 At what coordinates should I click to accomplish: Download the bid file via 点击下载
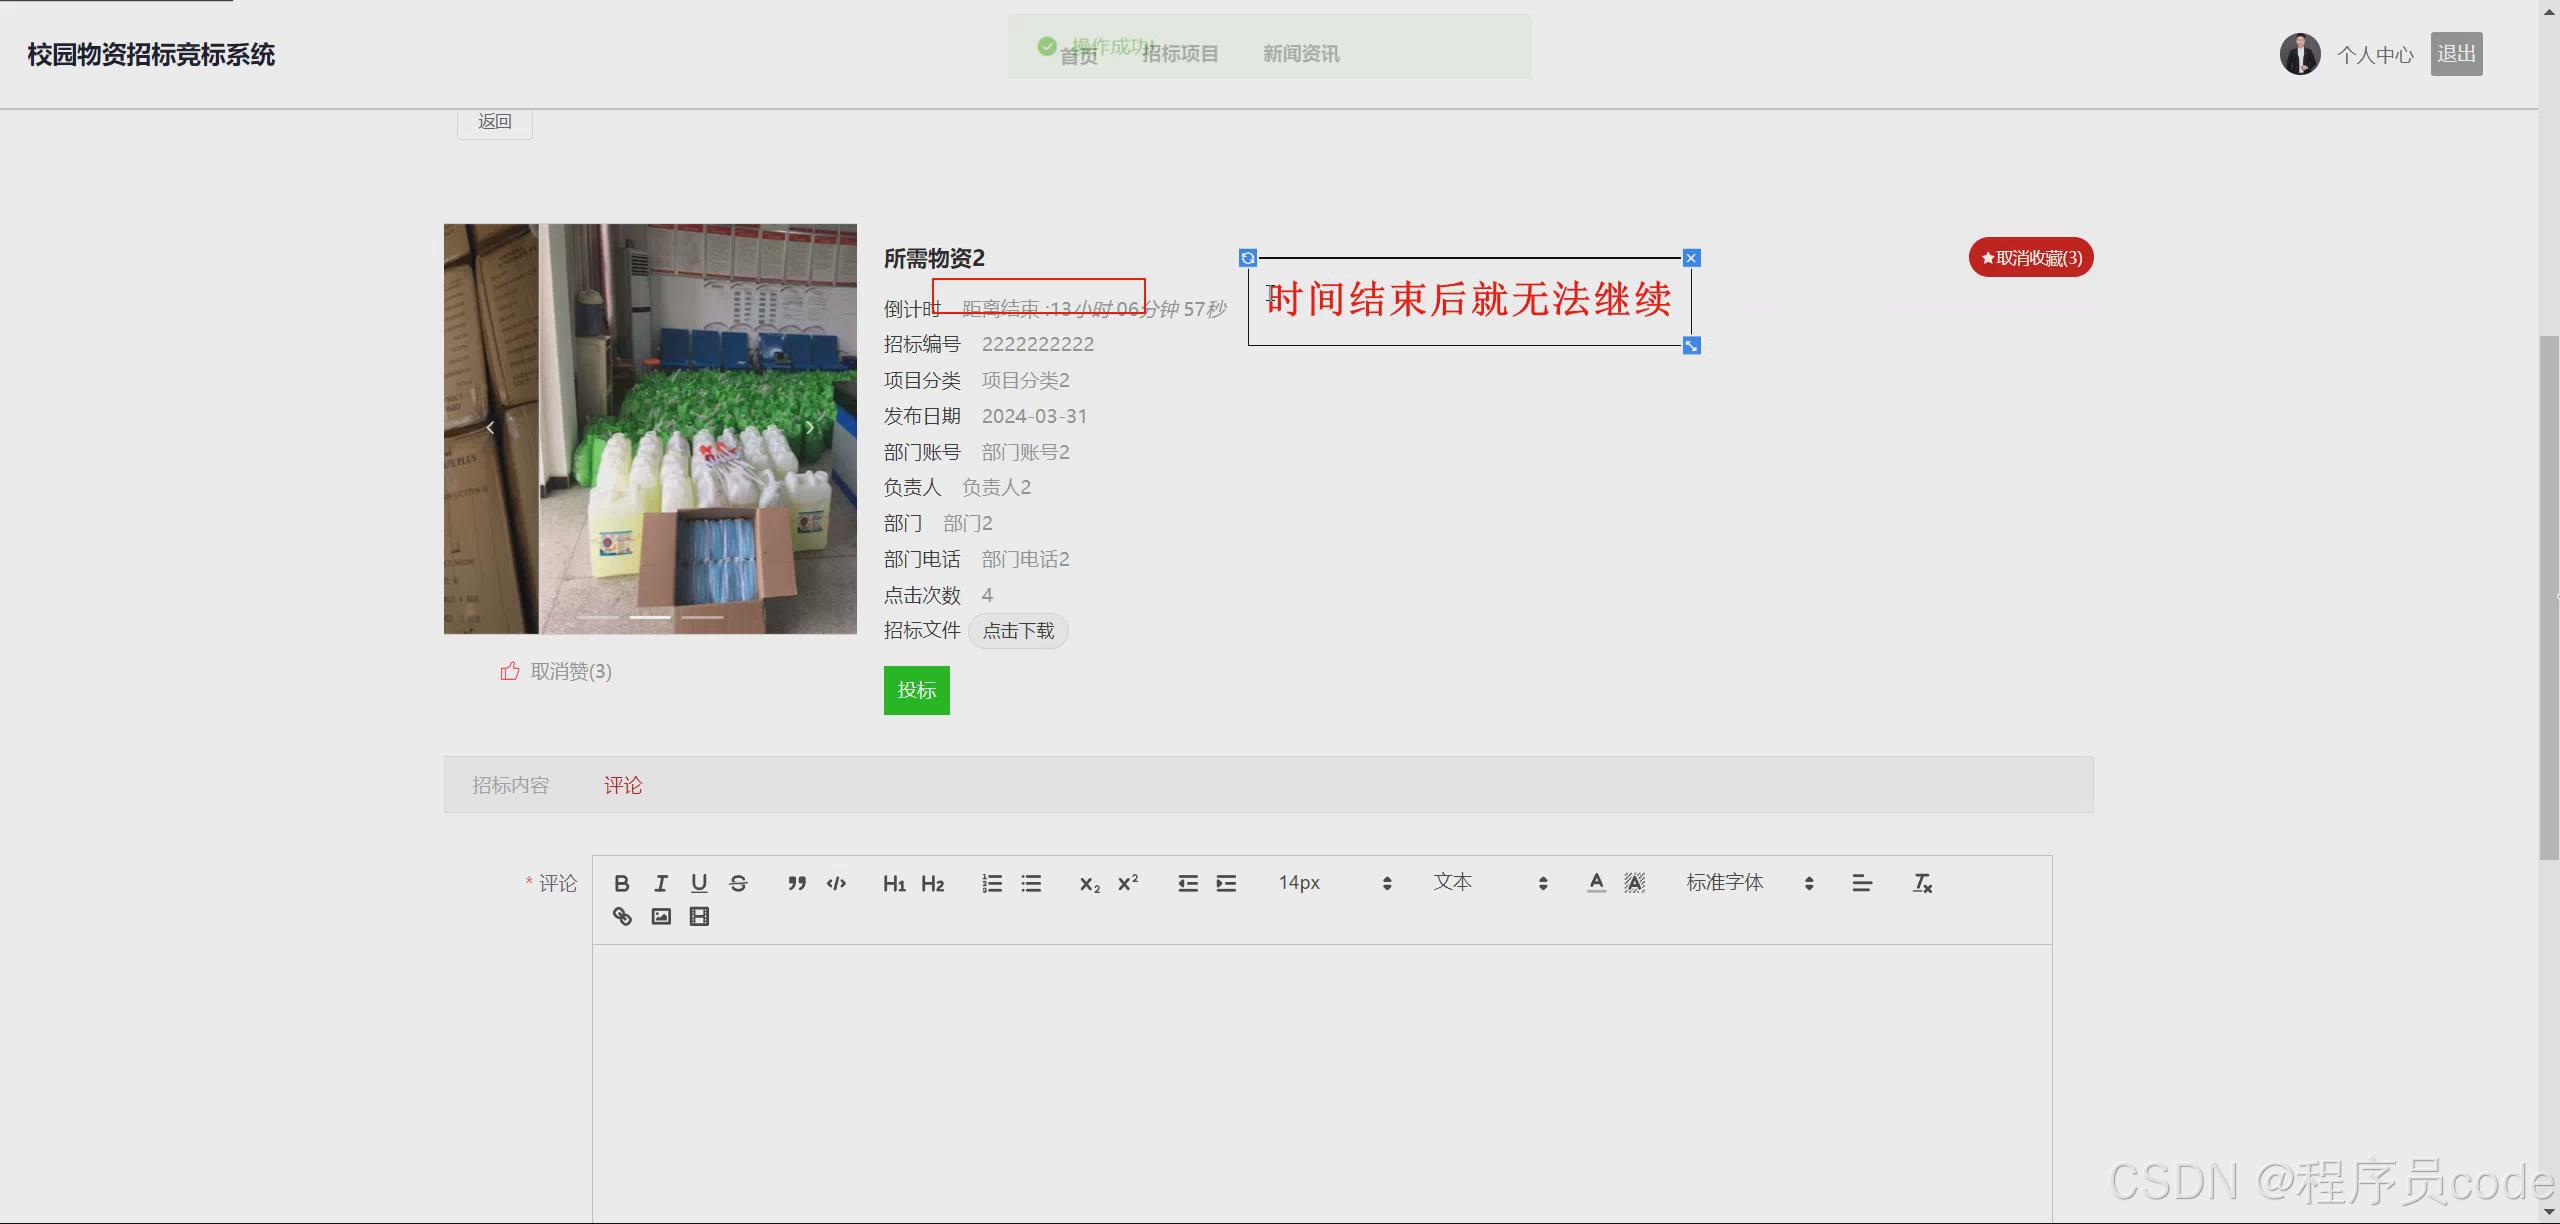tap(1018, 631)
